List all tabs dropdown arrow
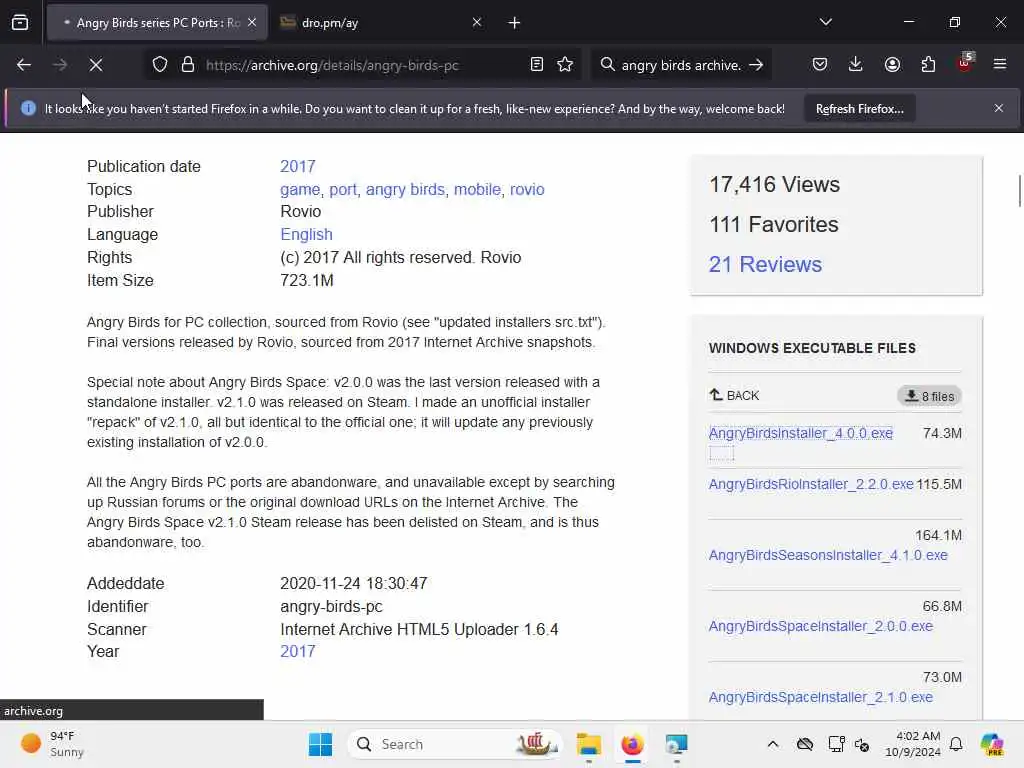The width and height of the screenshot is (1024, 768). pyautogui.click(x=825, y=23)
